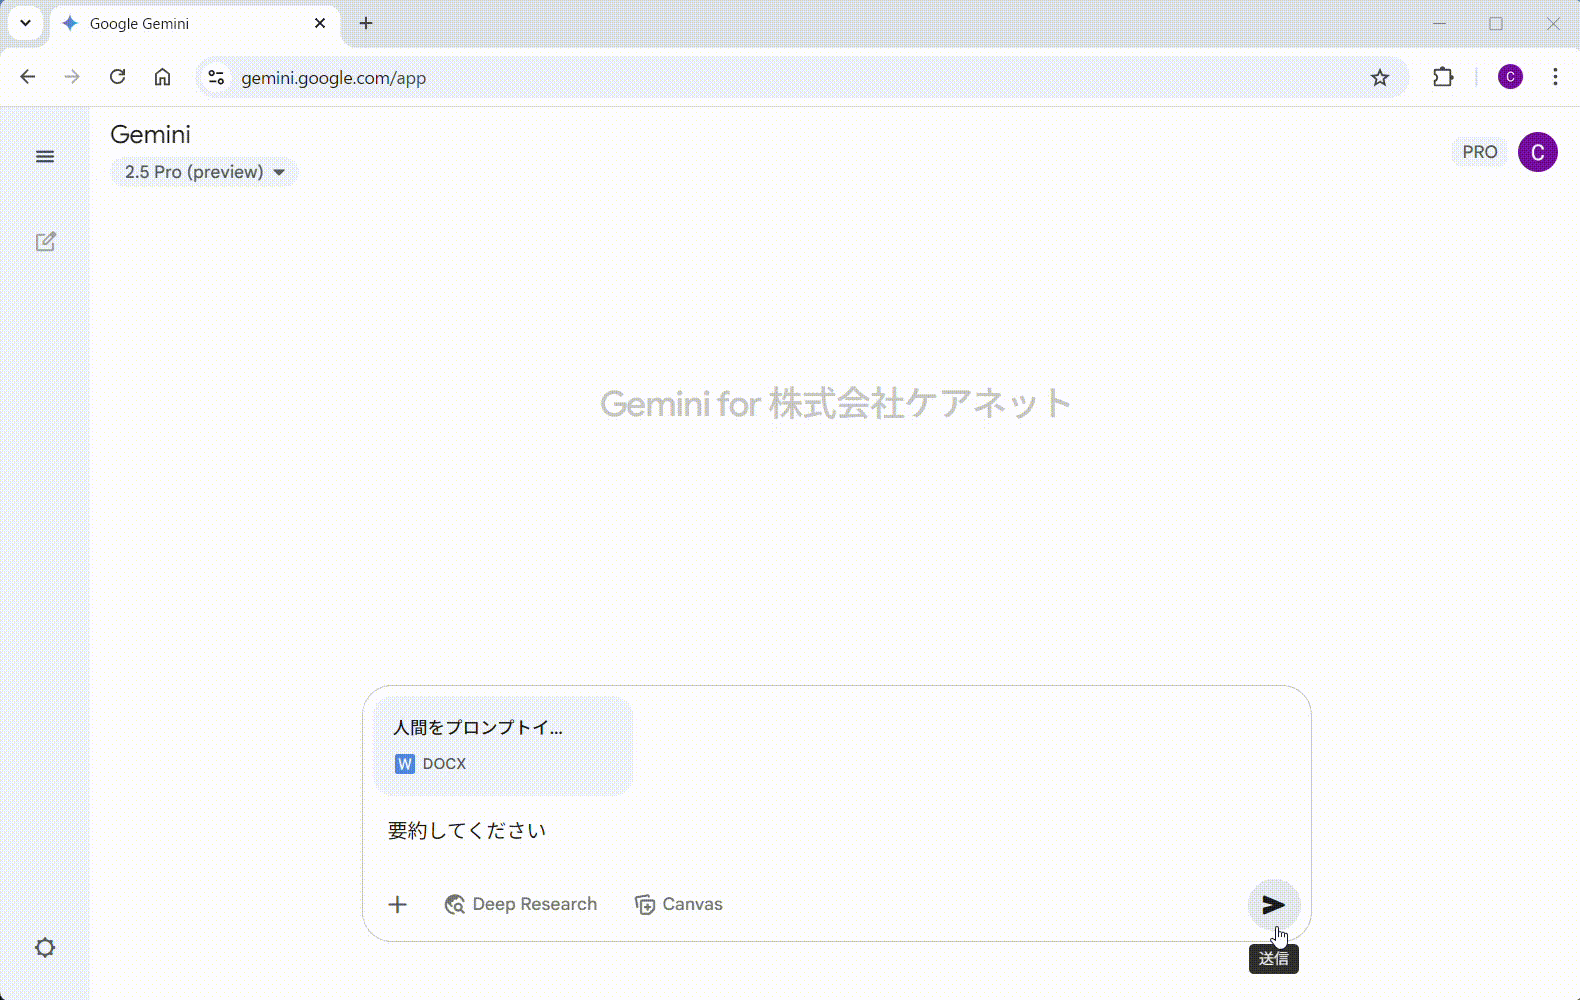
Task: Click the attached DOCX file chip
Action: [x=503, y=746]
